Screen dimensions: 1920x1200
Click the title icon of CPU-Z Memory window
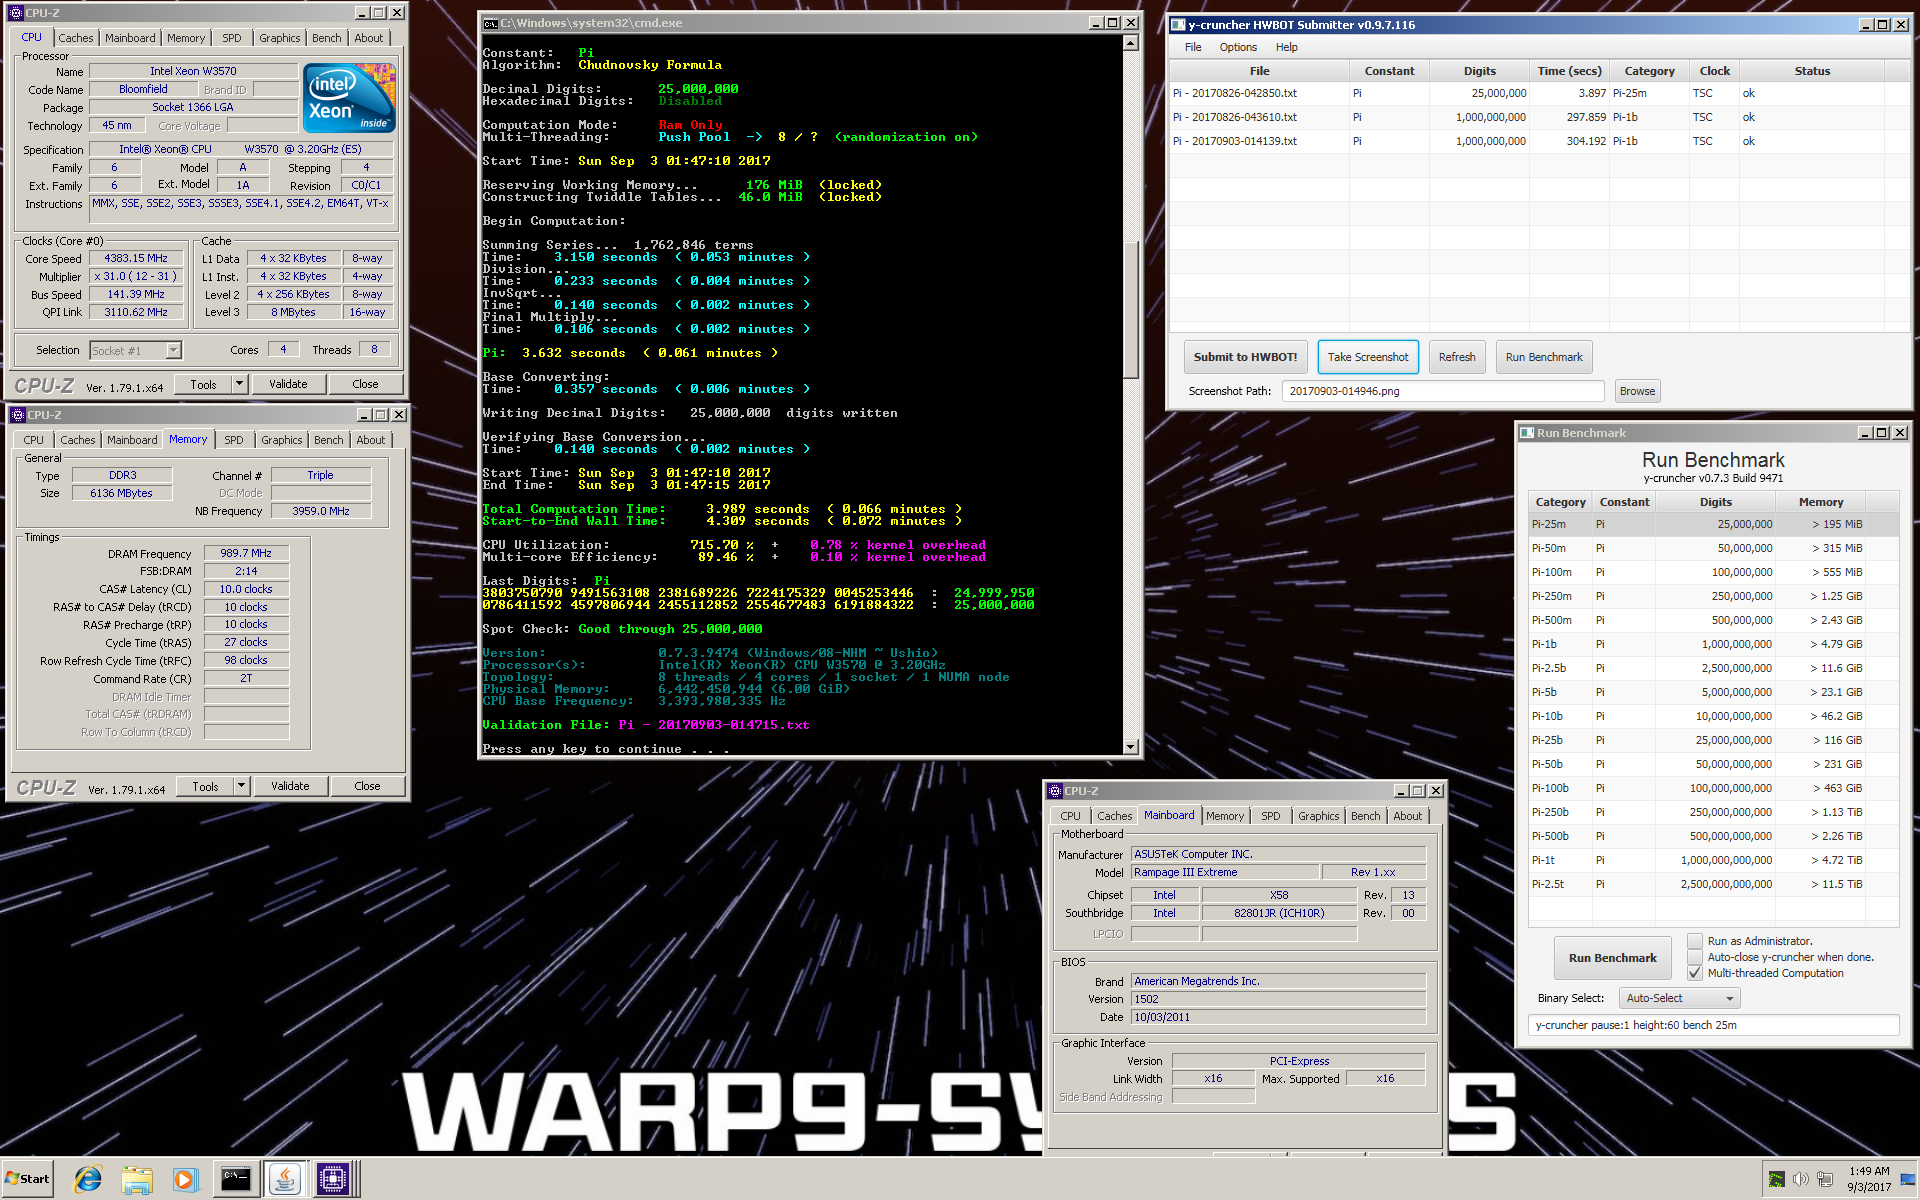(18, 415)
